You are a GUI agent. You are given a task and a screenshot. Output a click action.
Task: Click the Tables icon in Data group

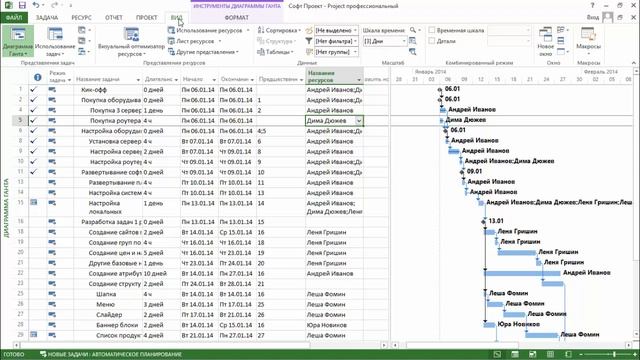tap(261, 52)
